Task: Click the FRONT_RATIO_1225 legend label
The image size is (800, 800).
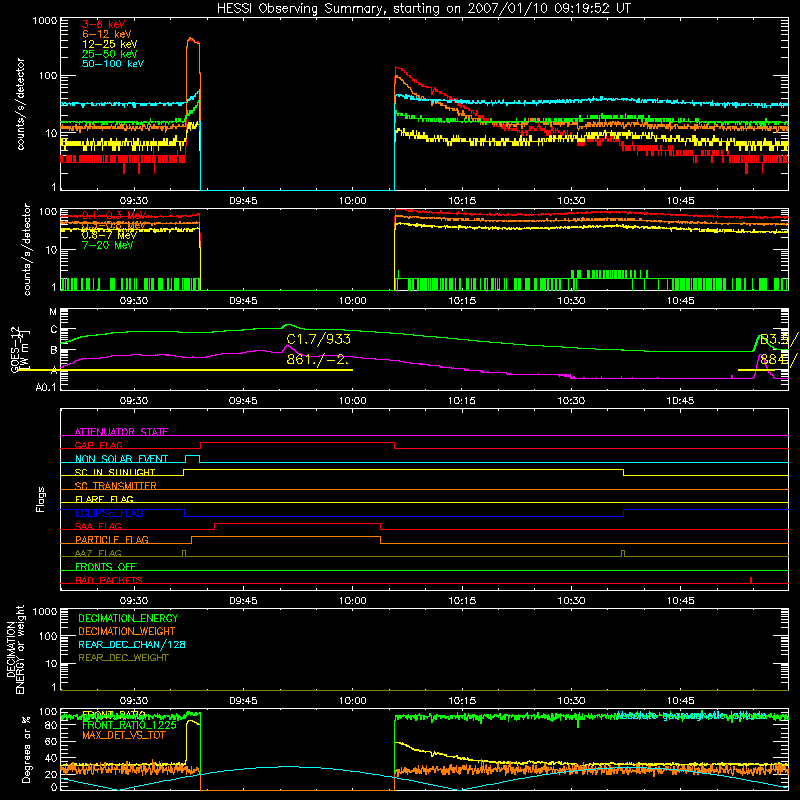Action: pos(129,725)
